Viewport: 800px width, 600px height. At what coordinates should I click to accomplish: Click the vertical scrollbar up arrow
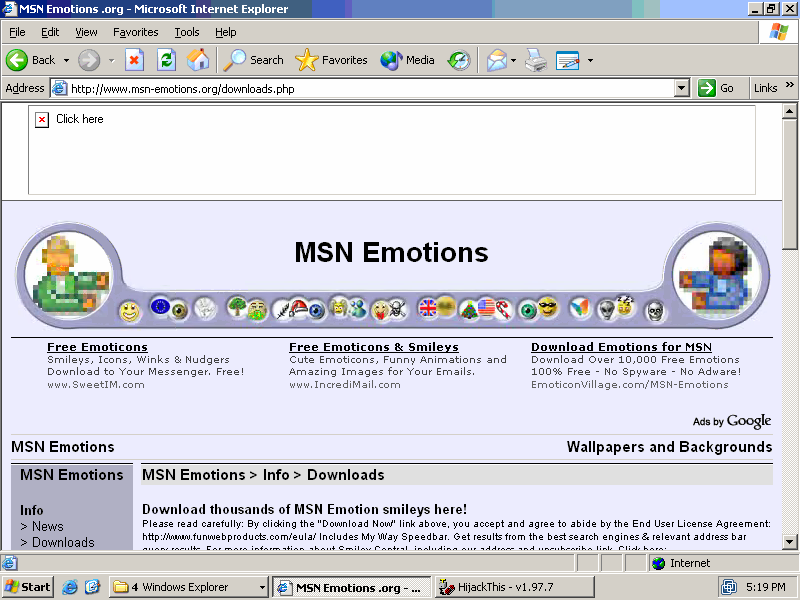(x=789, y=111)
